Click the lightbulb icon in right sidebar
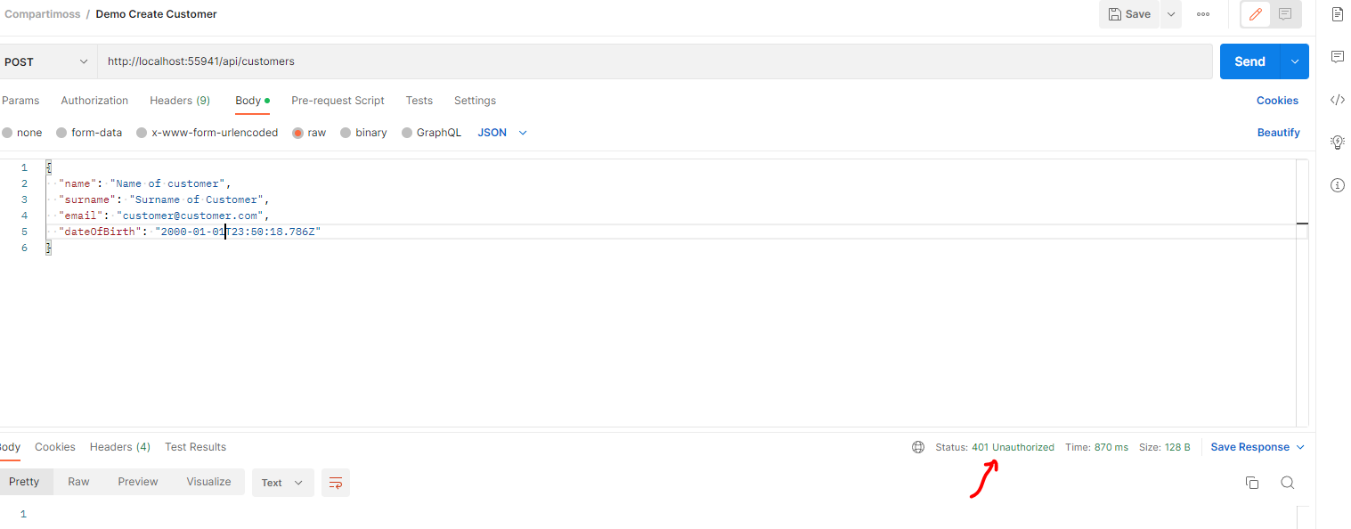The height and width of the screenshot is (529, 1351). coord(1337,142)
